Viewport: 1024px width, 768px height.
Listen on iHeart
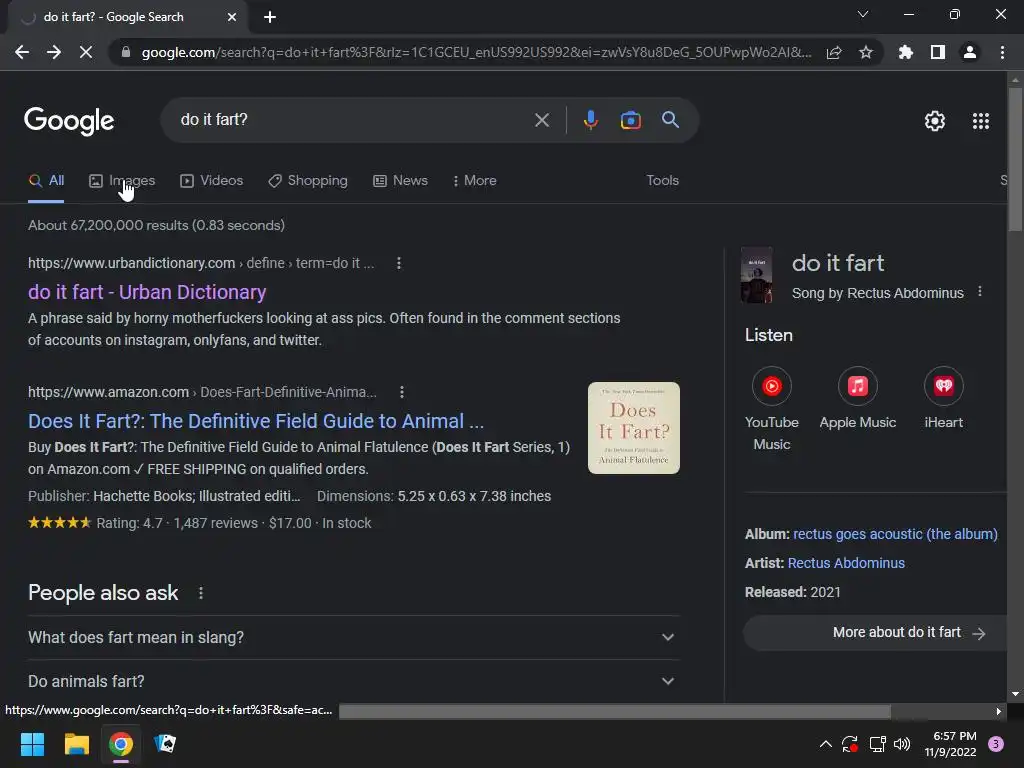point(944,398)
